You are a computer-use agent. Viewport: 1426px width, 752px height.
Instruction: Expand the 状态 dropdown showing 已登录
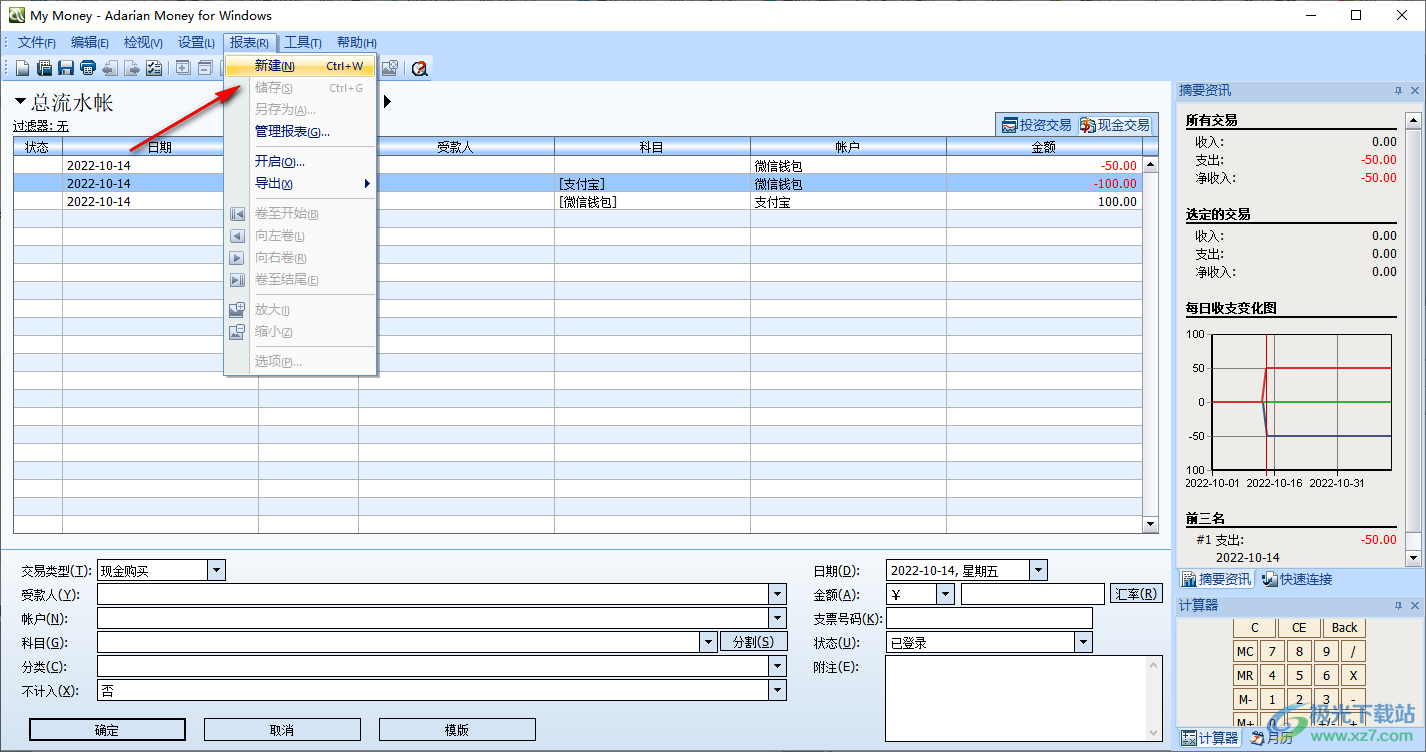1083,642
